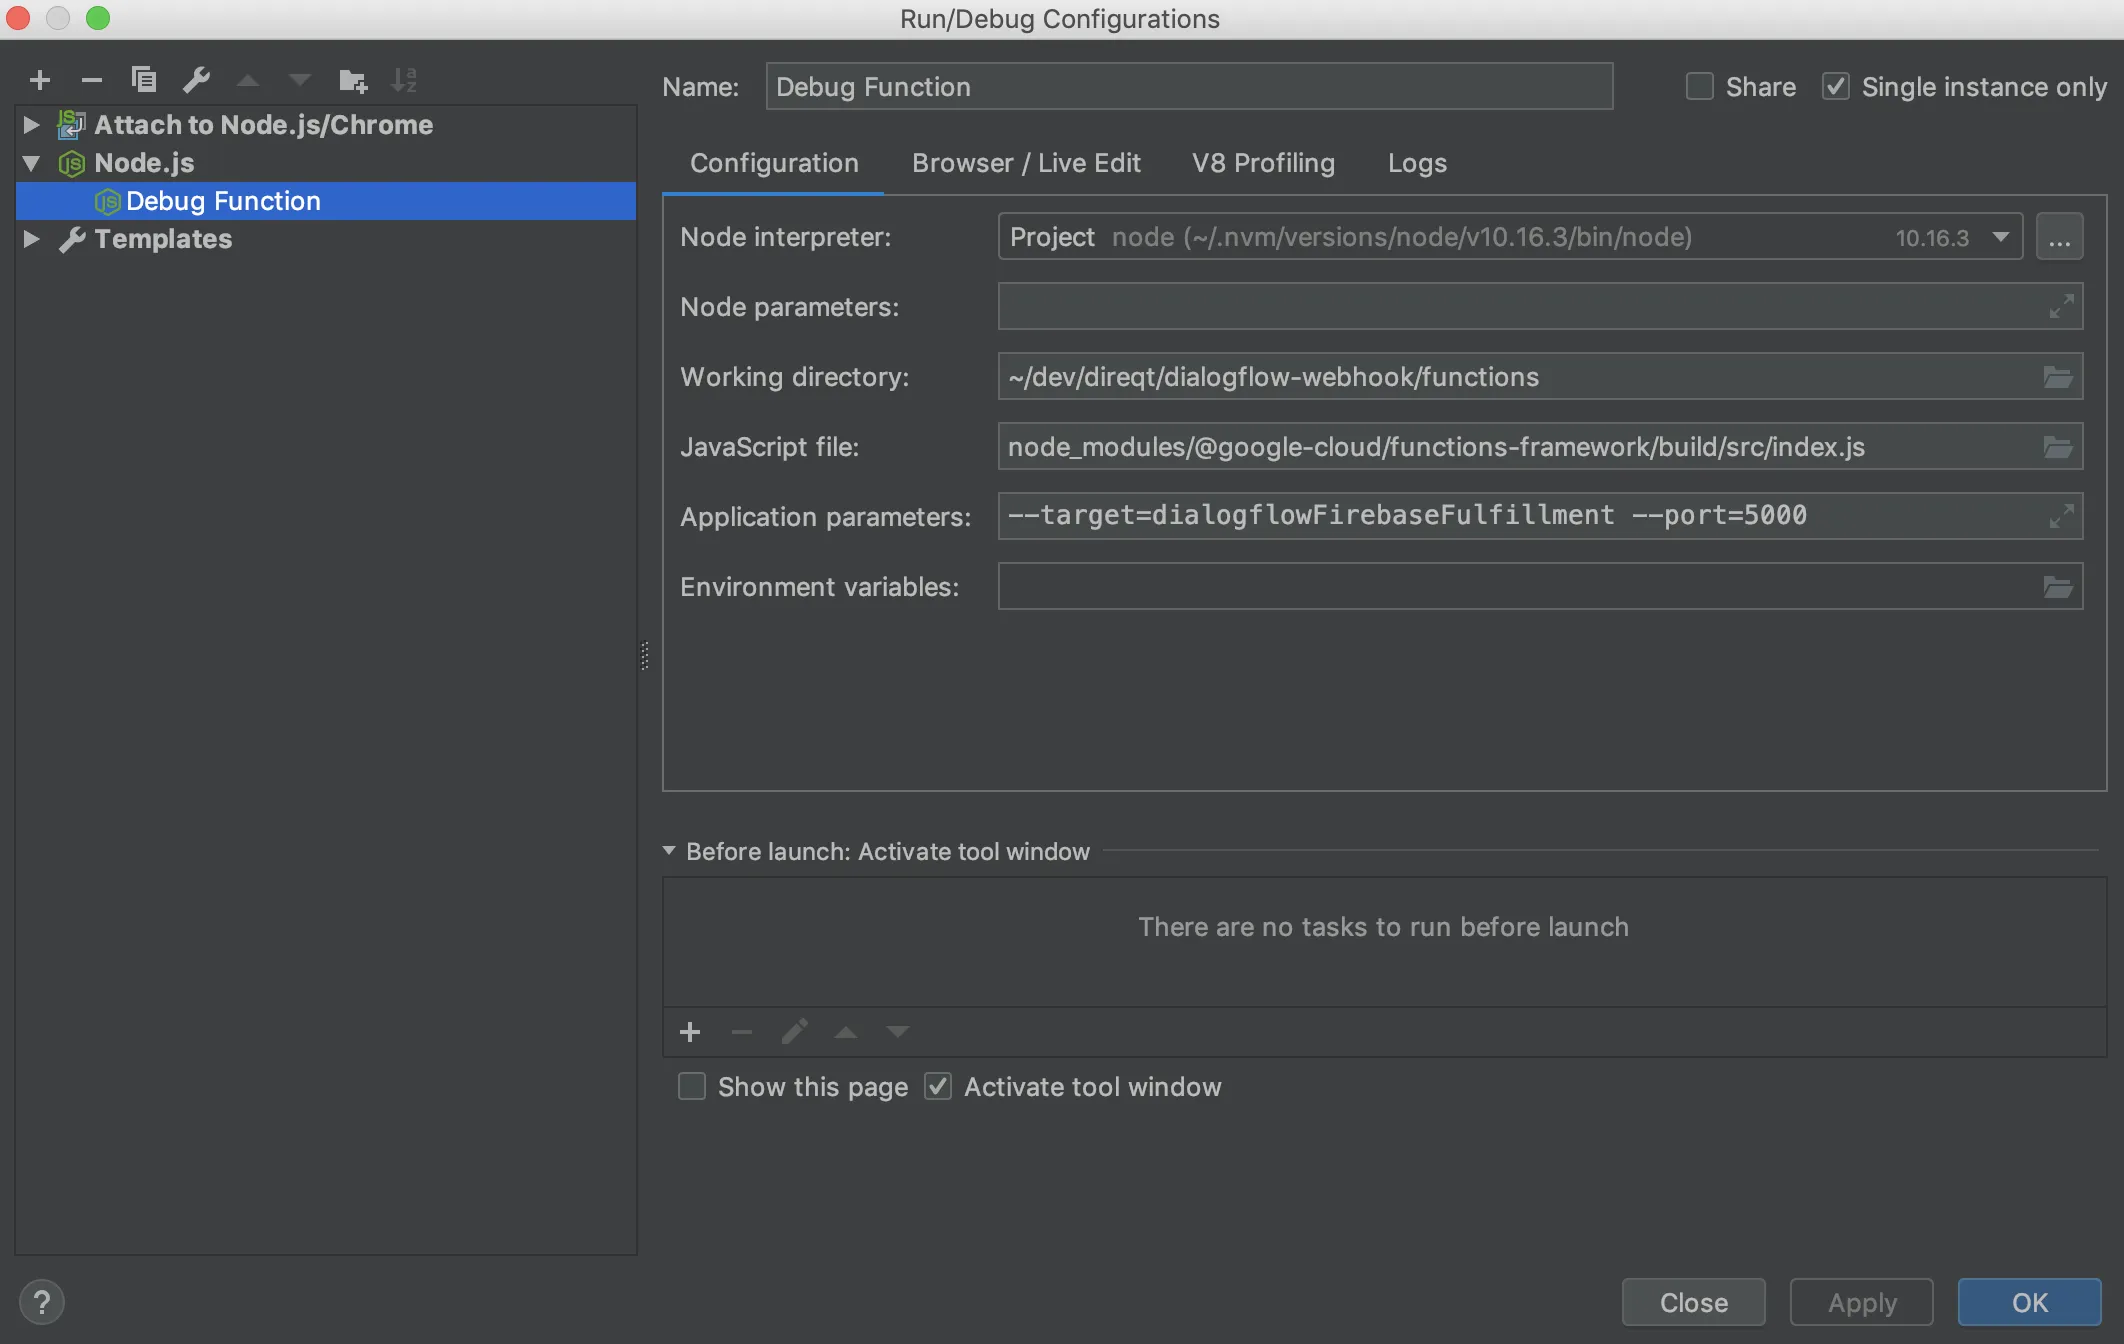
Task: Collapse the Before launch section
Action: tap(669, 851)
